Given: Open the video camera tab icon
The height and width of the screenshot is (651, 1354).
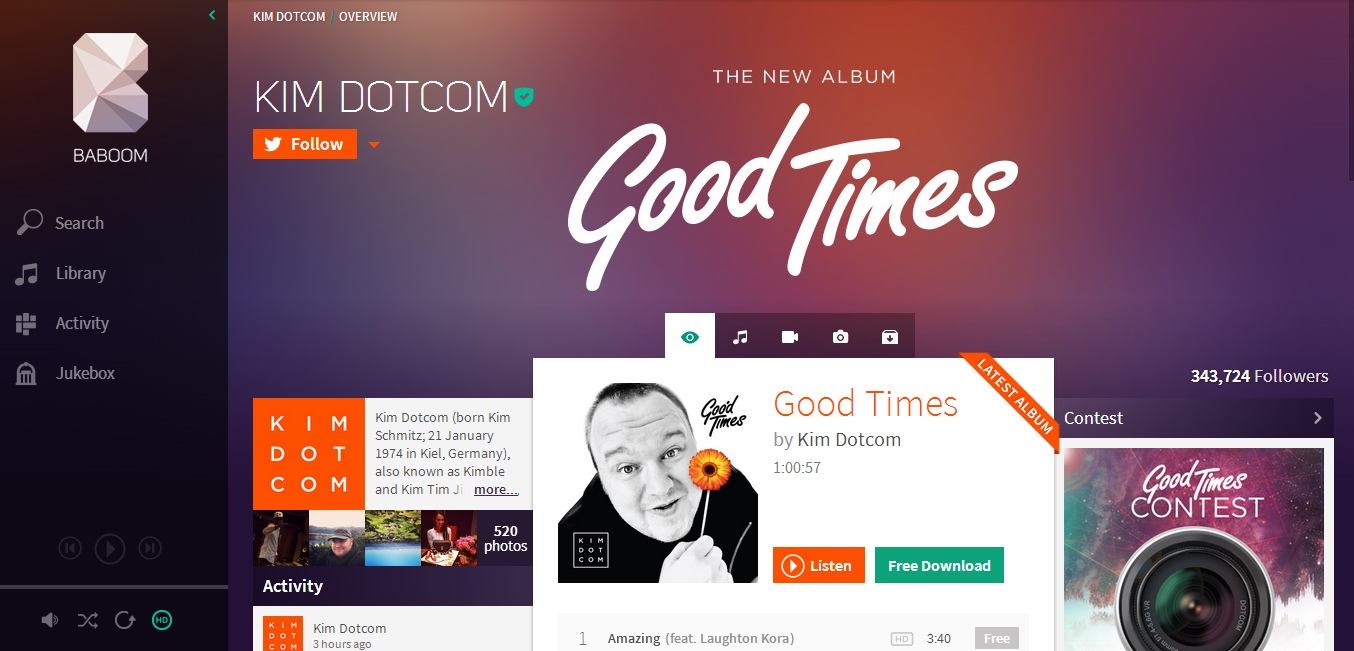Looking at the screenshot, I should (x=790, y=337).
